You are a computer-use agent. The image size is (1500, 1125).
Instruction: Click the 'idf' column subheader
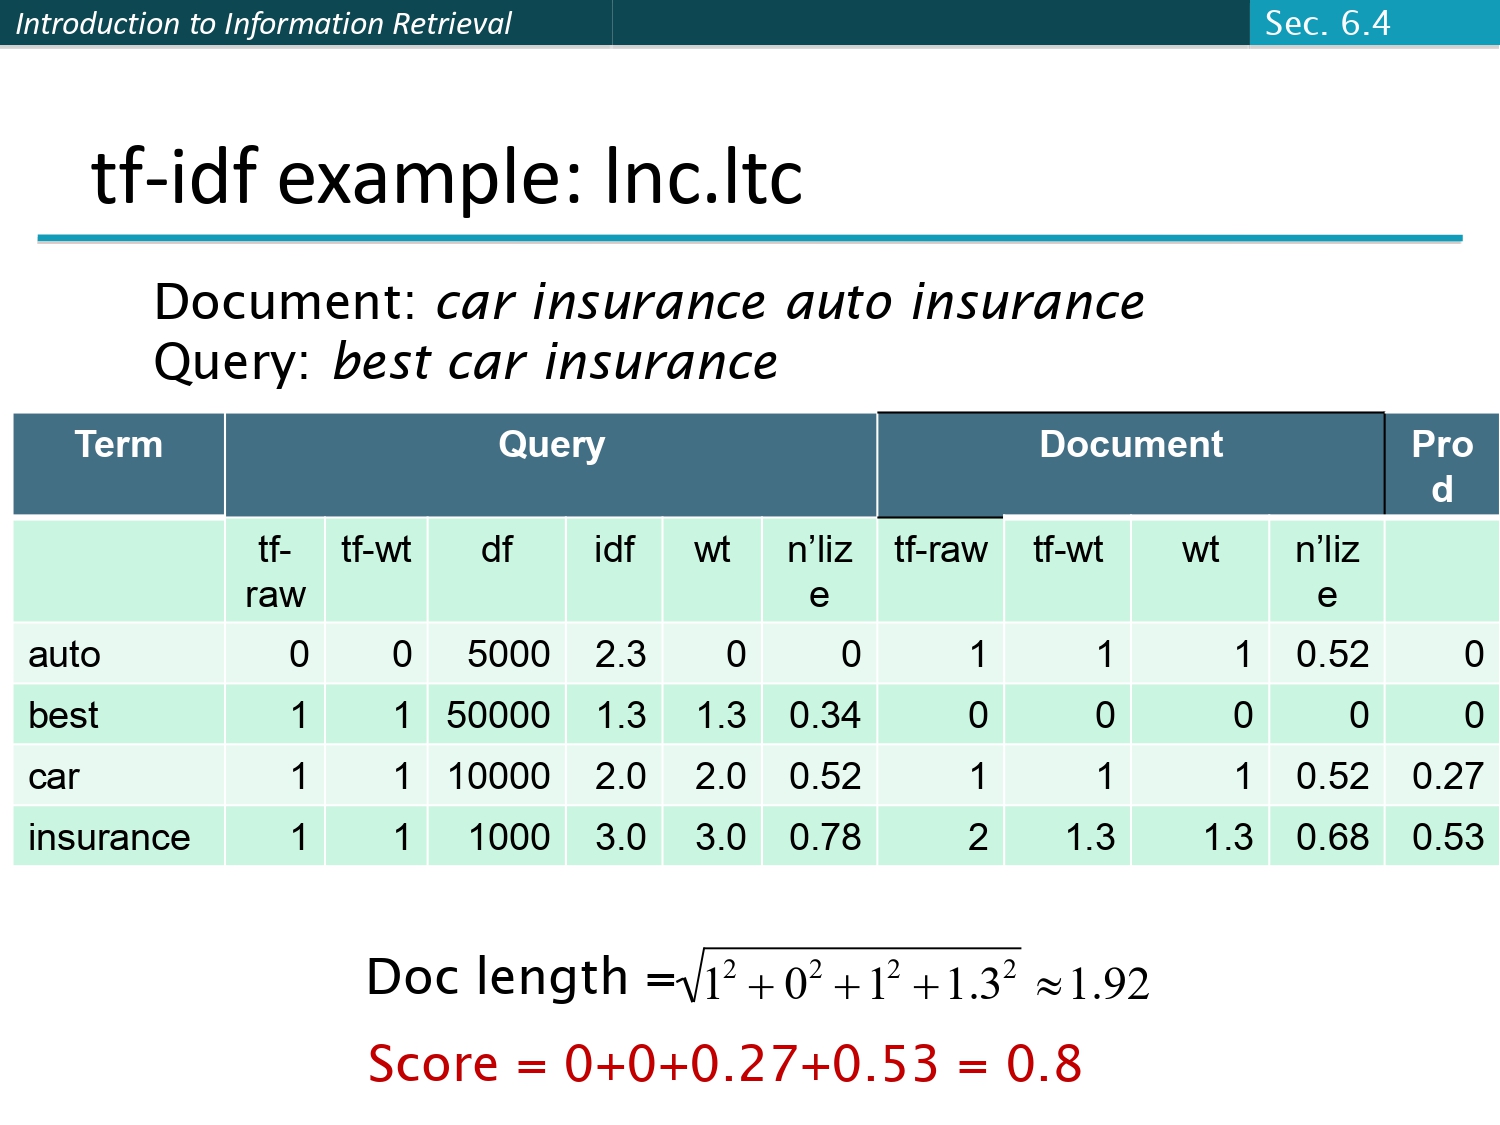(x=613, y=550)
